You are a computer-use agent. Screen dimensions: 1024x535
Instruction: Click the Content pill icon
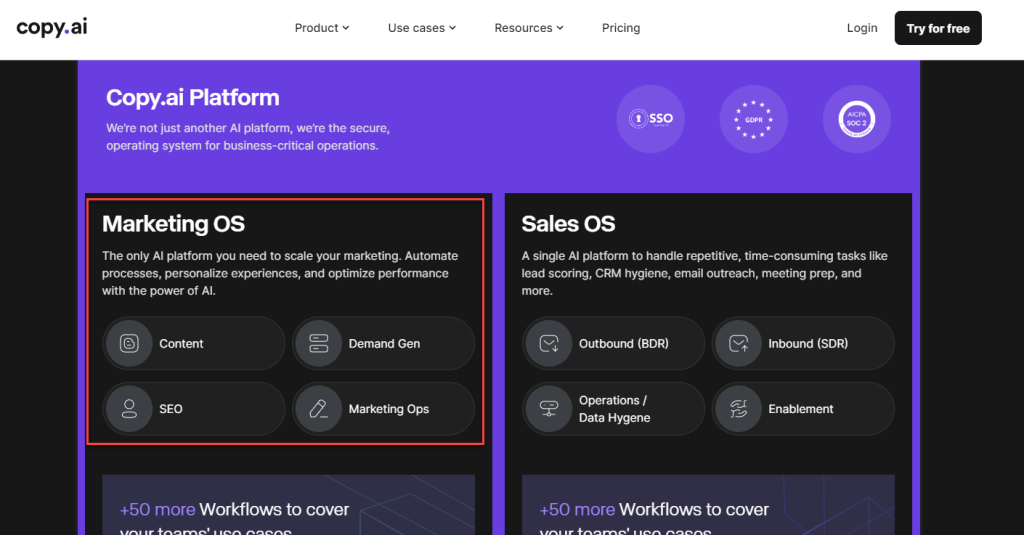(129, 344)
